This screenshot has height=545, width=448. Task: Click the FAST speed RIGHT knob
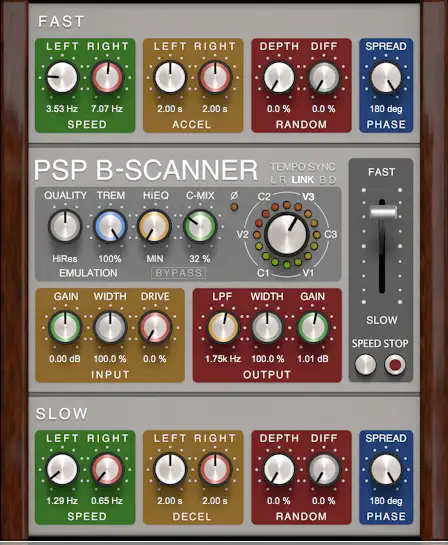click(107, 77)
